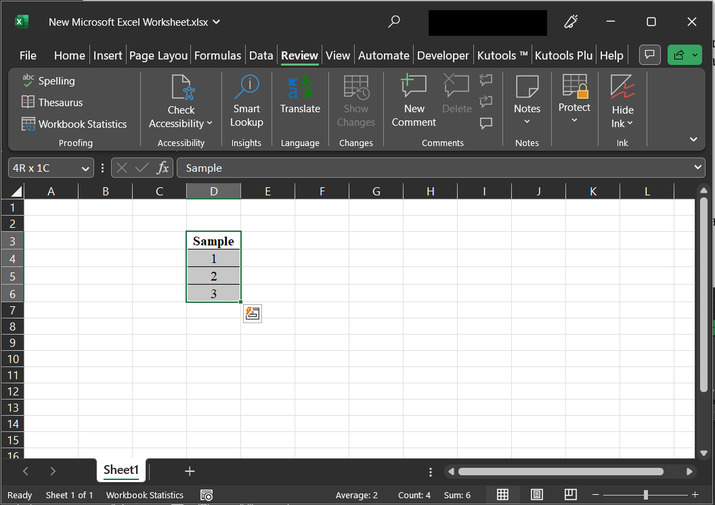Switch to the Developer tab
The image size is (715, 505).
[442, 55]
